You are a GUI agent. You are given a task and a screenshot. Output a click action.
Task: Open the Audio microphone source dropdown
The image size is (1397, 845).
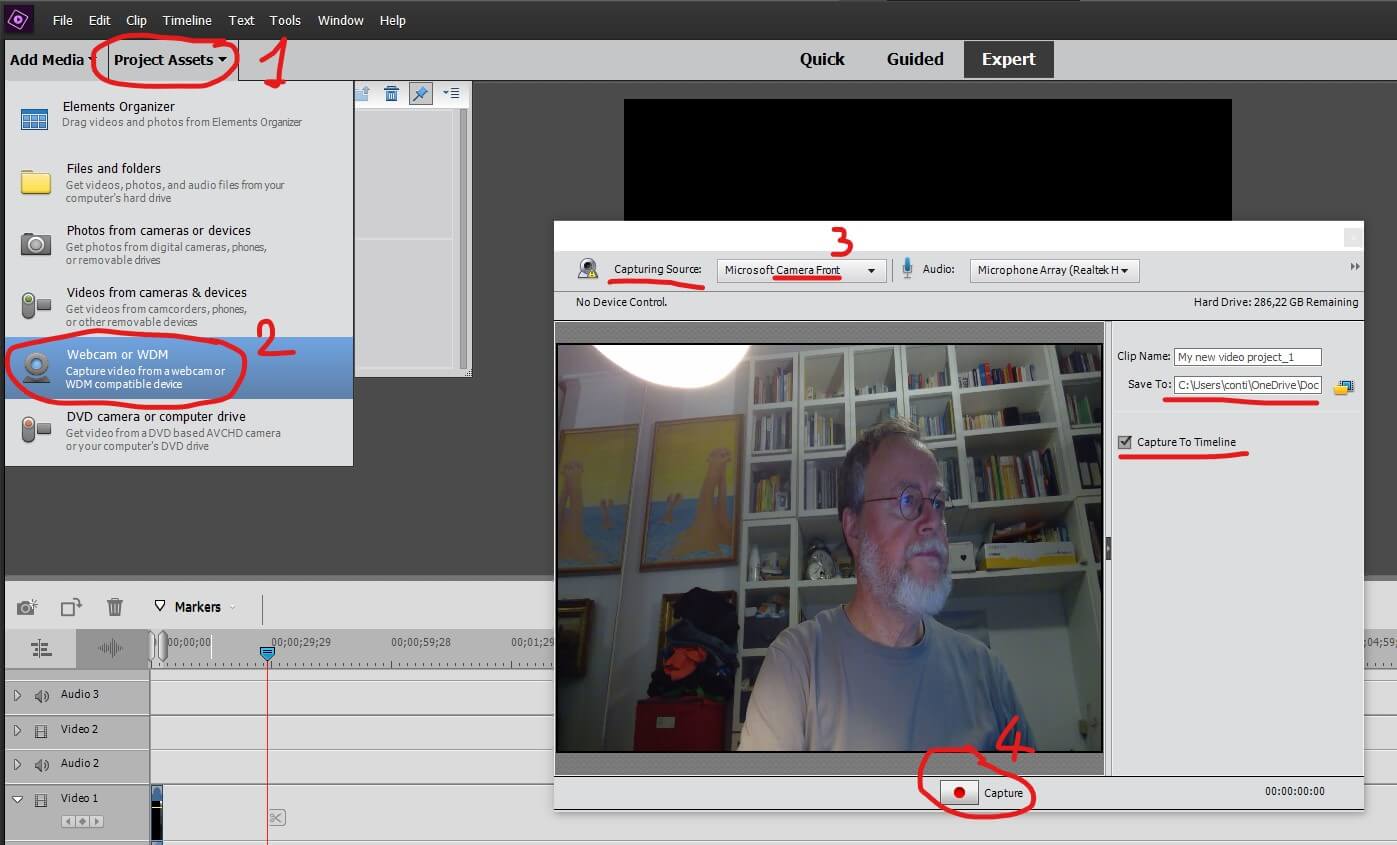1053,270
